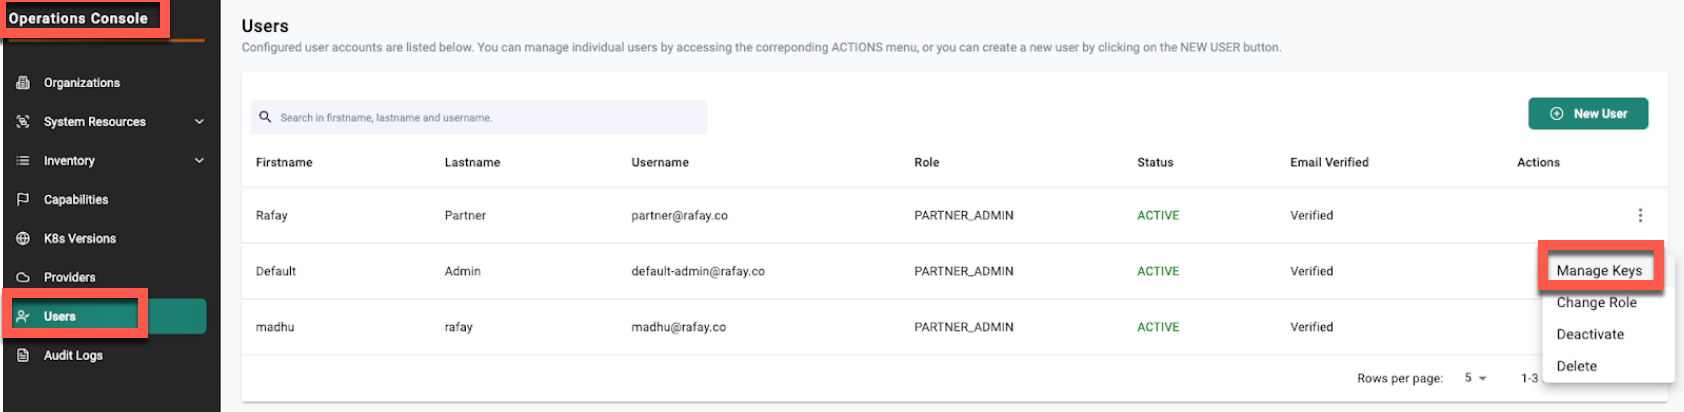The width and height of the screenshot is (1684, 412).
Task: Click the Organizations building icon in sidebar
Action: pyautogui.click(x=23, y=83)
